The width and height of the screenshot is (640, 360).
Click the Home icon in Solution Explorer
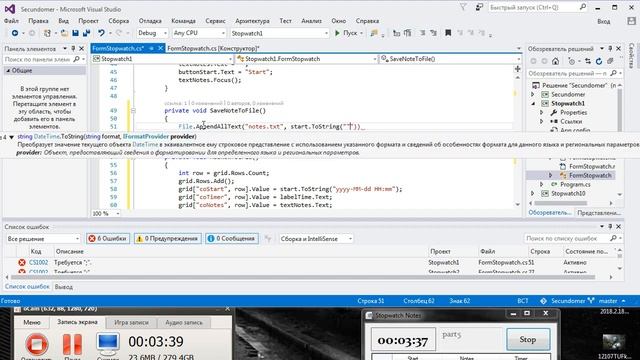(555, 61)
